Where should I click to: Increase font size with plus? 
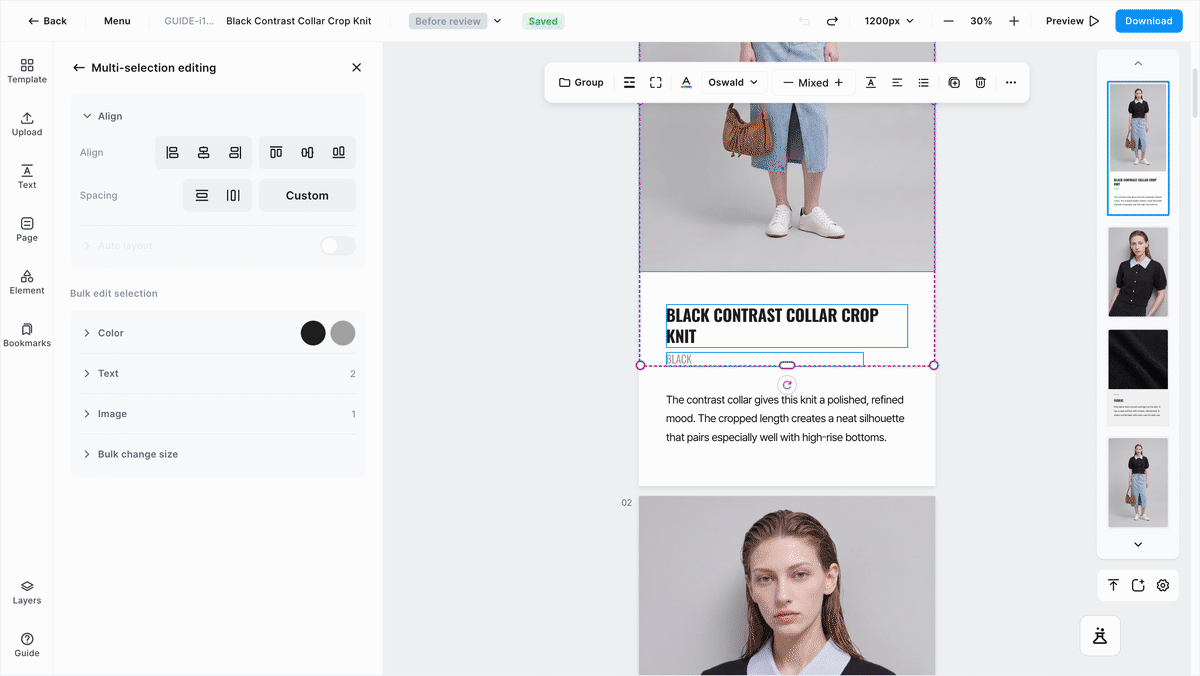pos(839,83)
